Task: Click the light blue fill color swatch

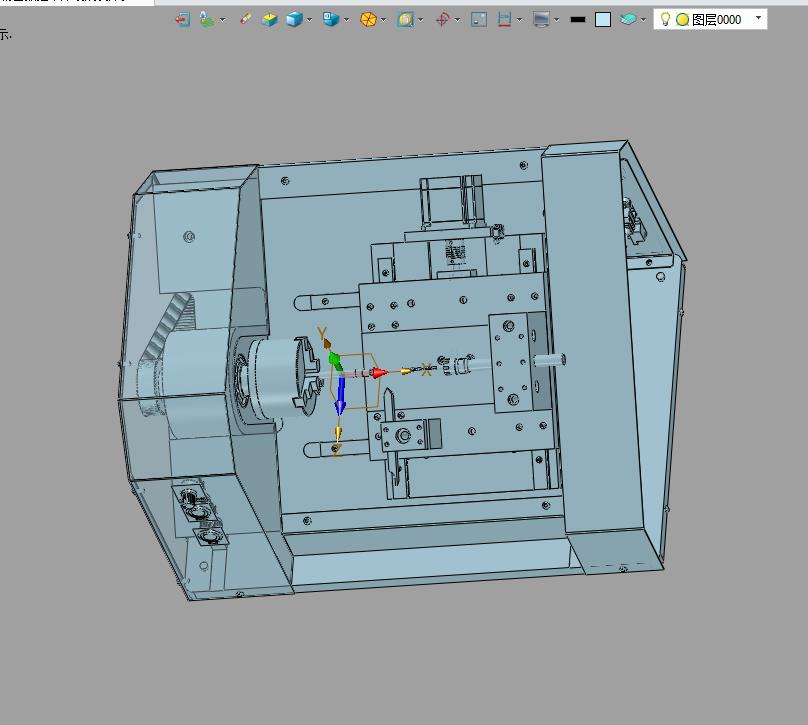Action: tap(603, 20)
